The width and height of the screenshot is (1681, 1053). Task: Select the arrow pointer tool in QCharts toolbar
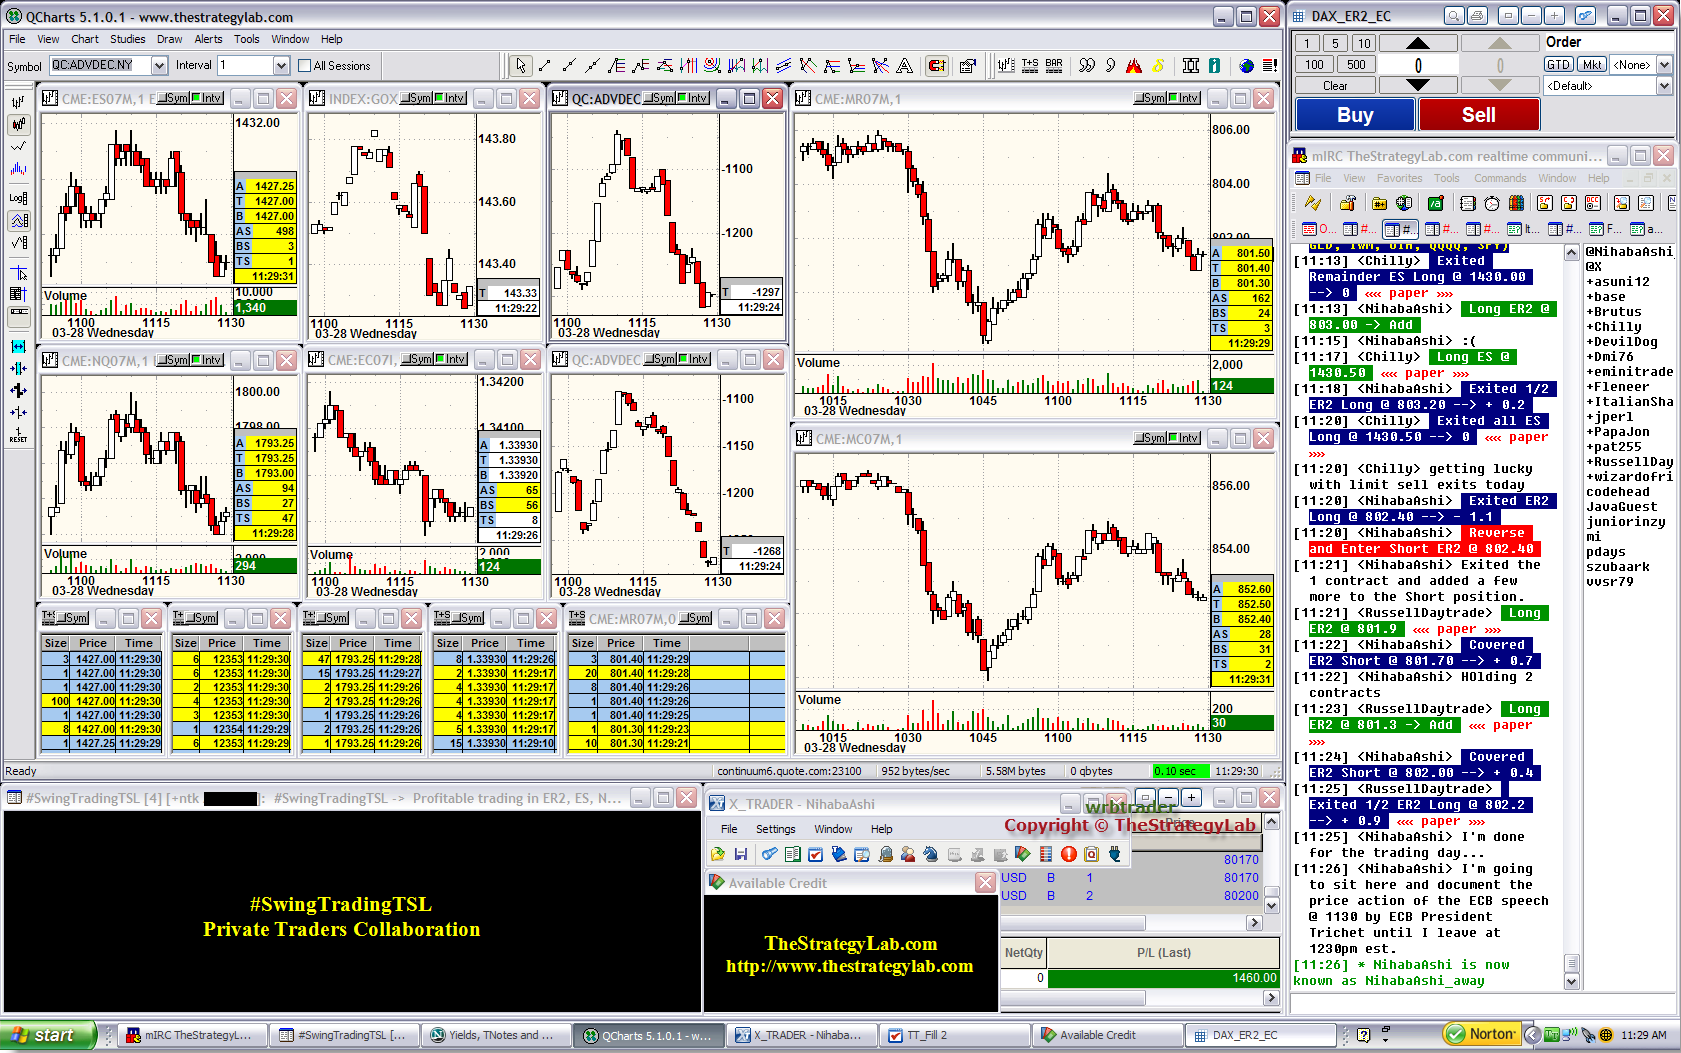click(x=520, y=66)
